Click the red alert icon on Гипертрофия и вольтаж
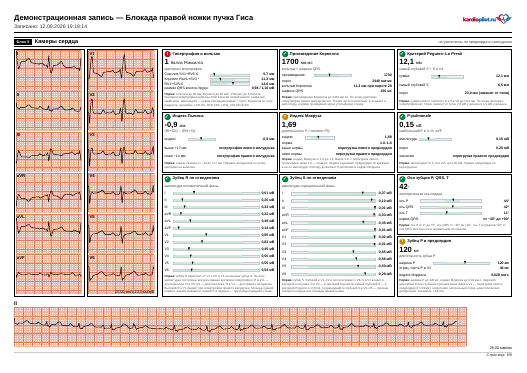527x373 pixels. pyautogui.click(x=167, y=54)
